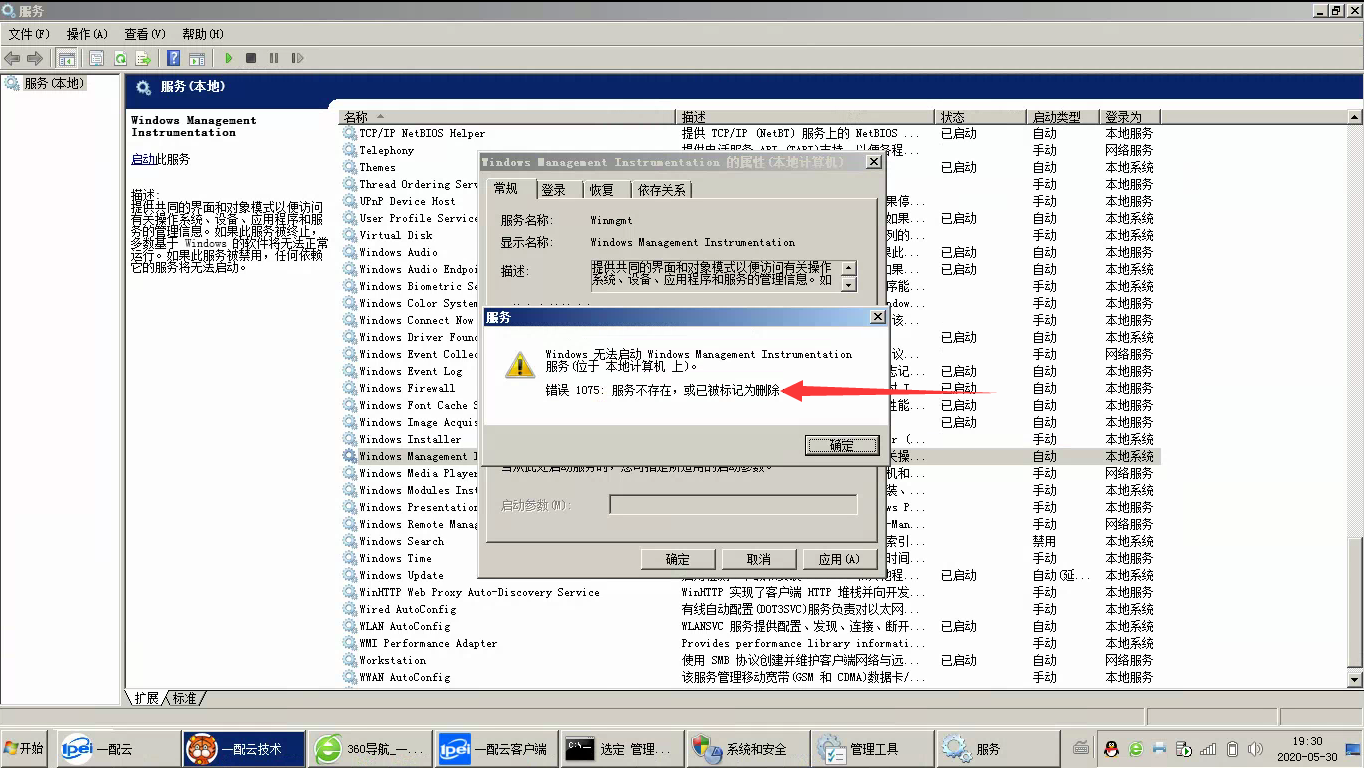
Task: Open the 文件(F) menu
Action: (x=29, y=34)
